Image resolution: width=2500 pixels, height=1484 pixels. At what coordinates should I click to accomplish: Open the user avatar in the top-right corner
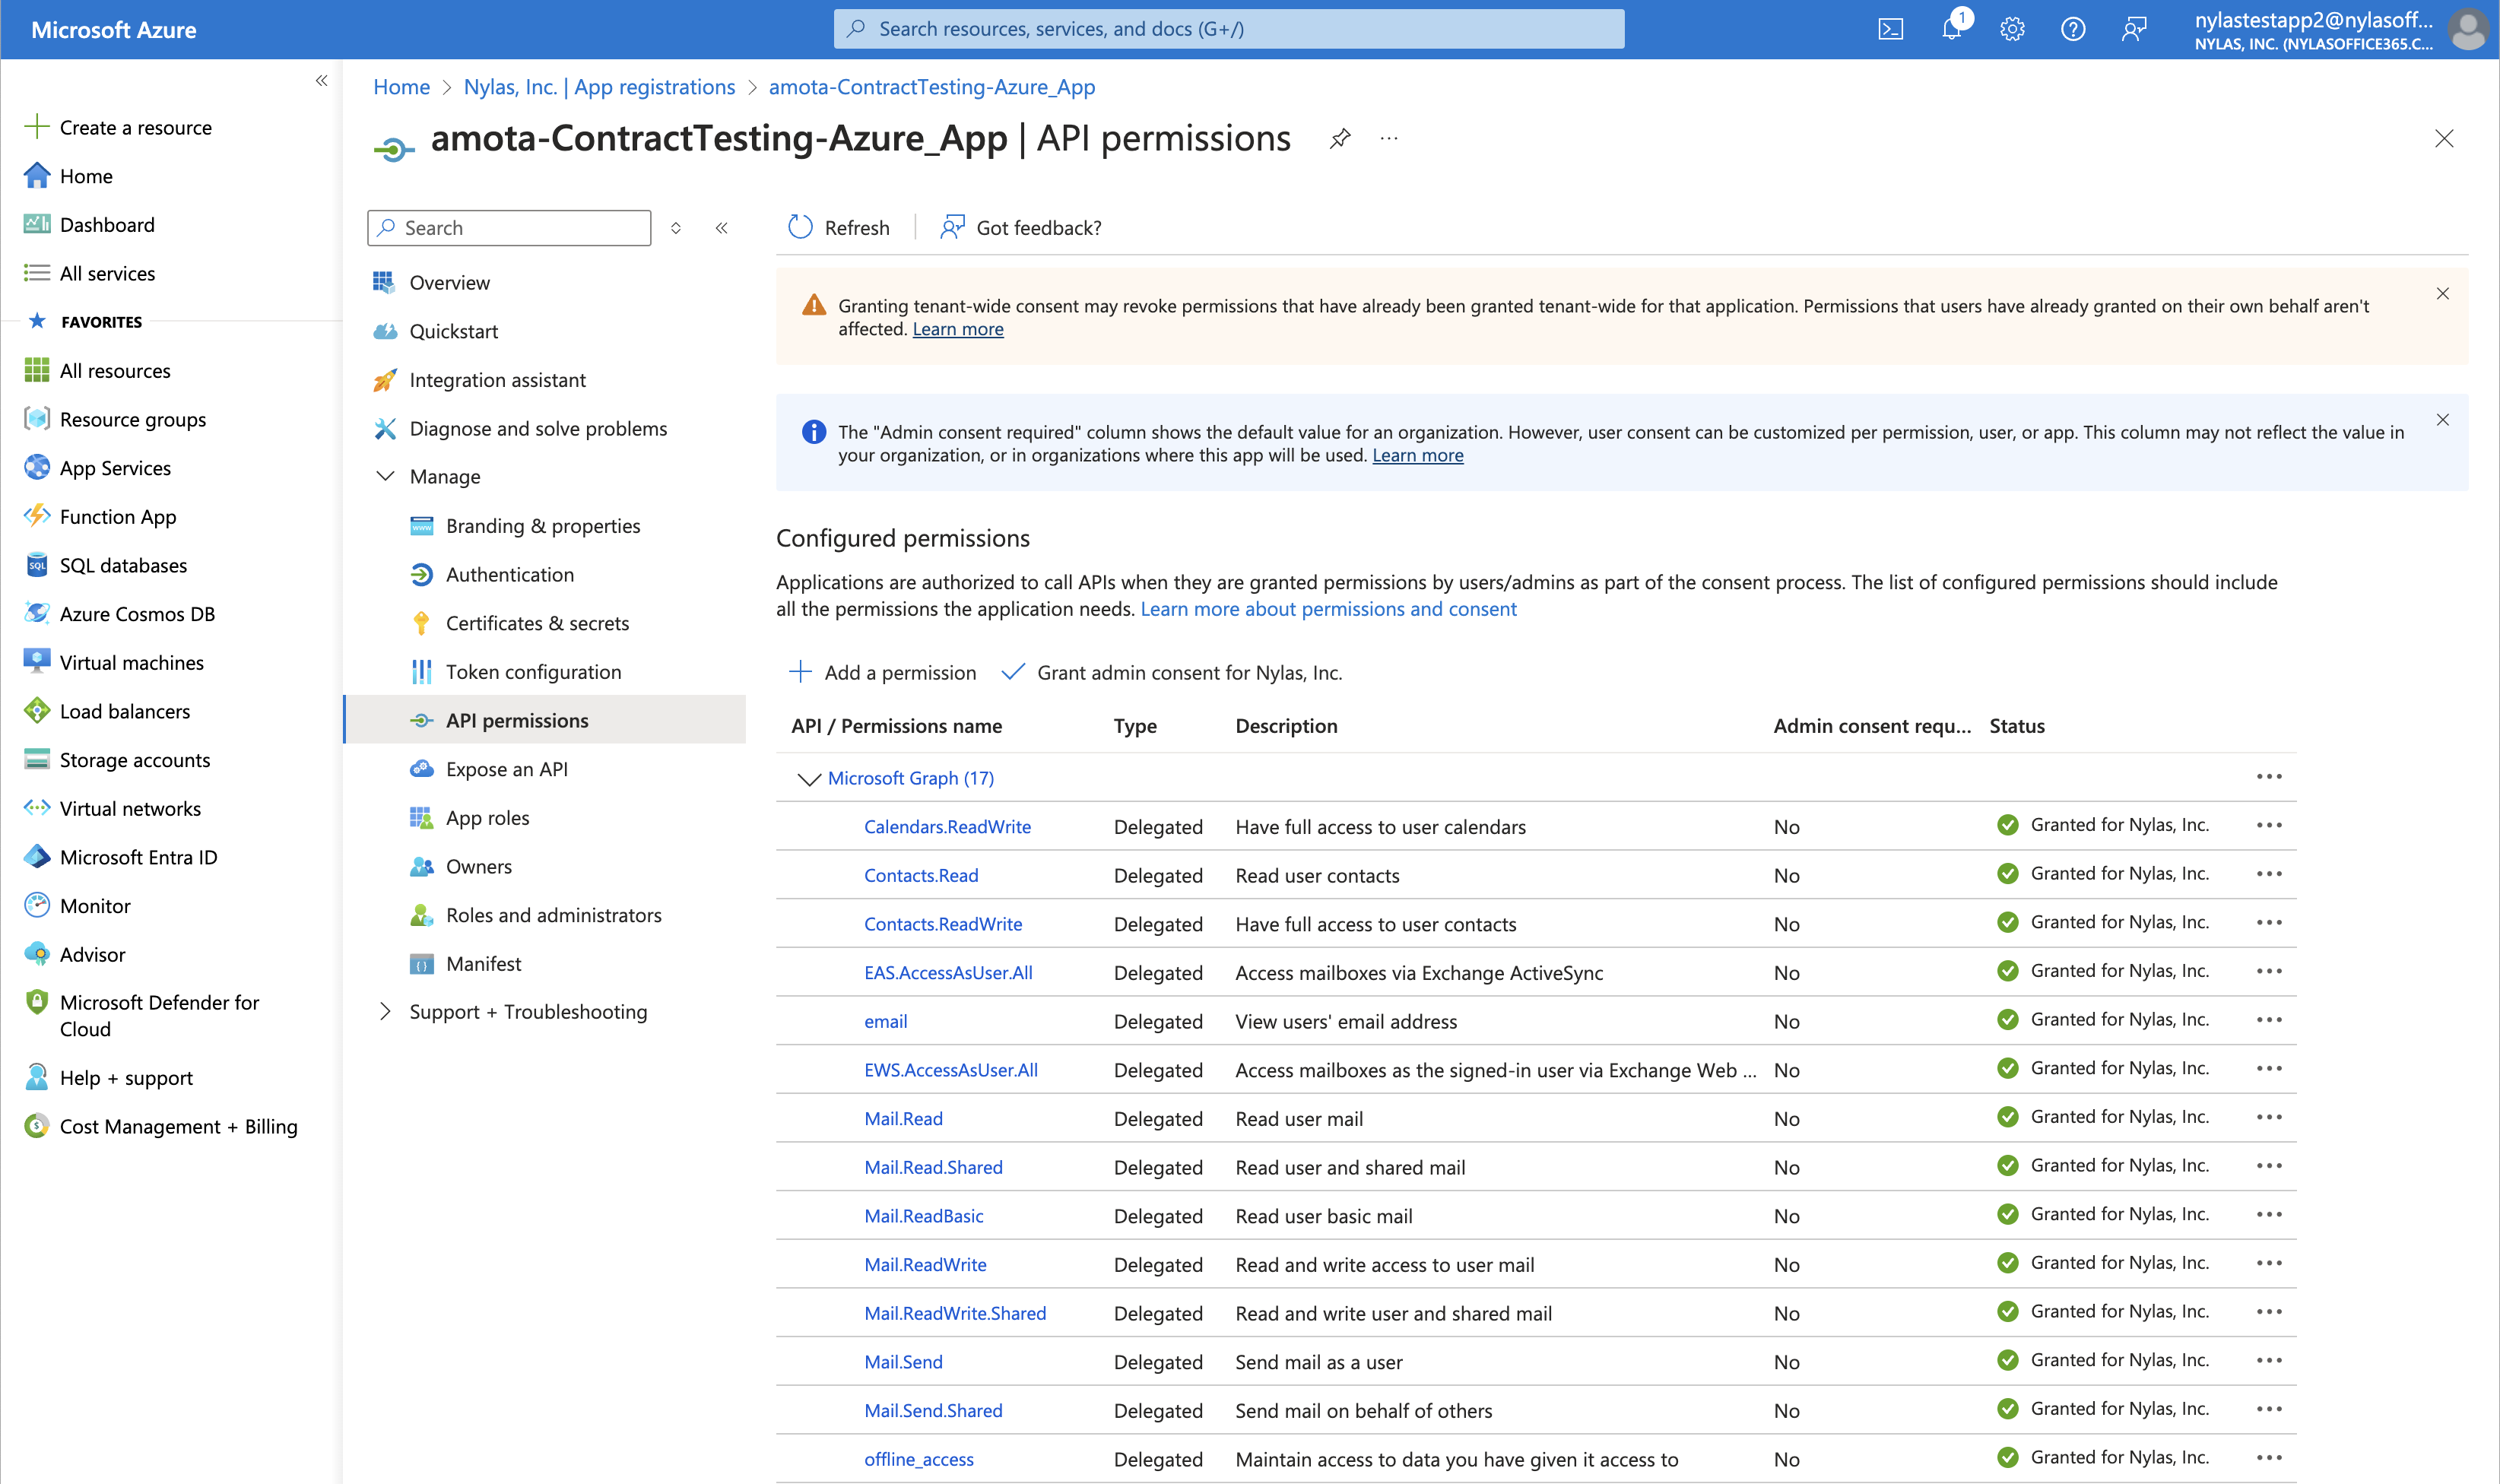click(2467, 29)
